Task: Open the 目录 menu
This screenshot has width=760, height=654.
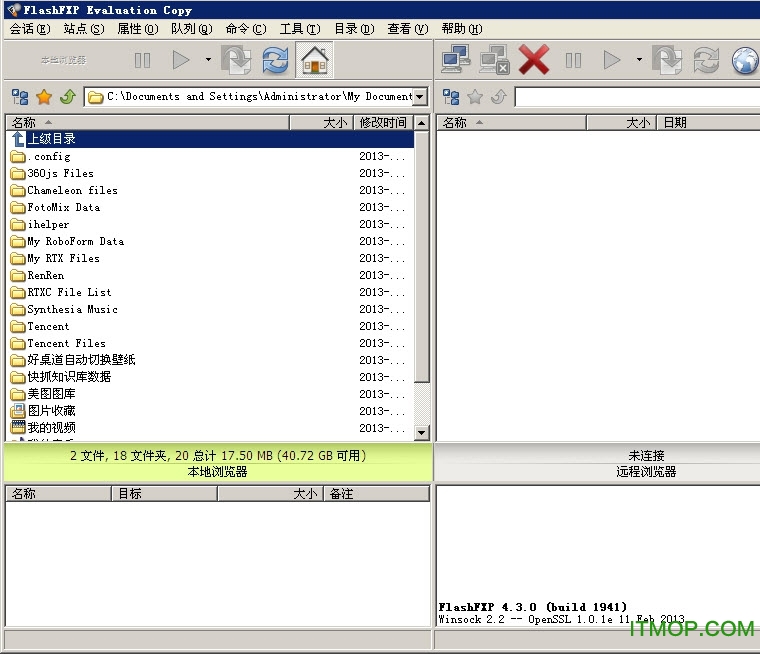Action: click(354, 29)
